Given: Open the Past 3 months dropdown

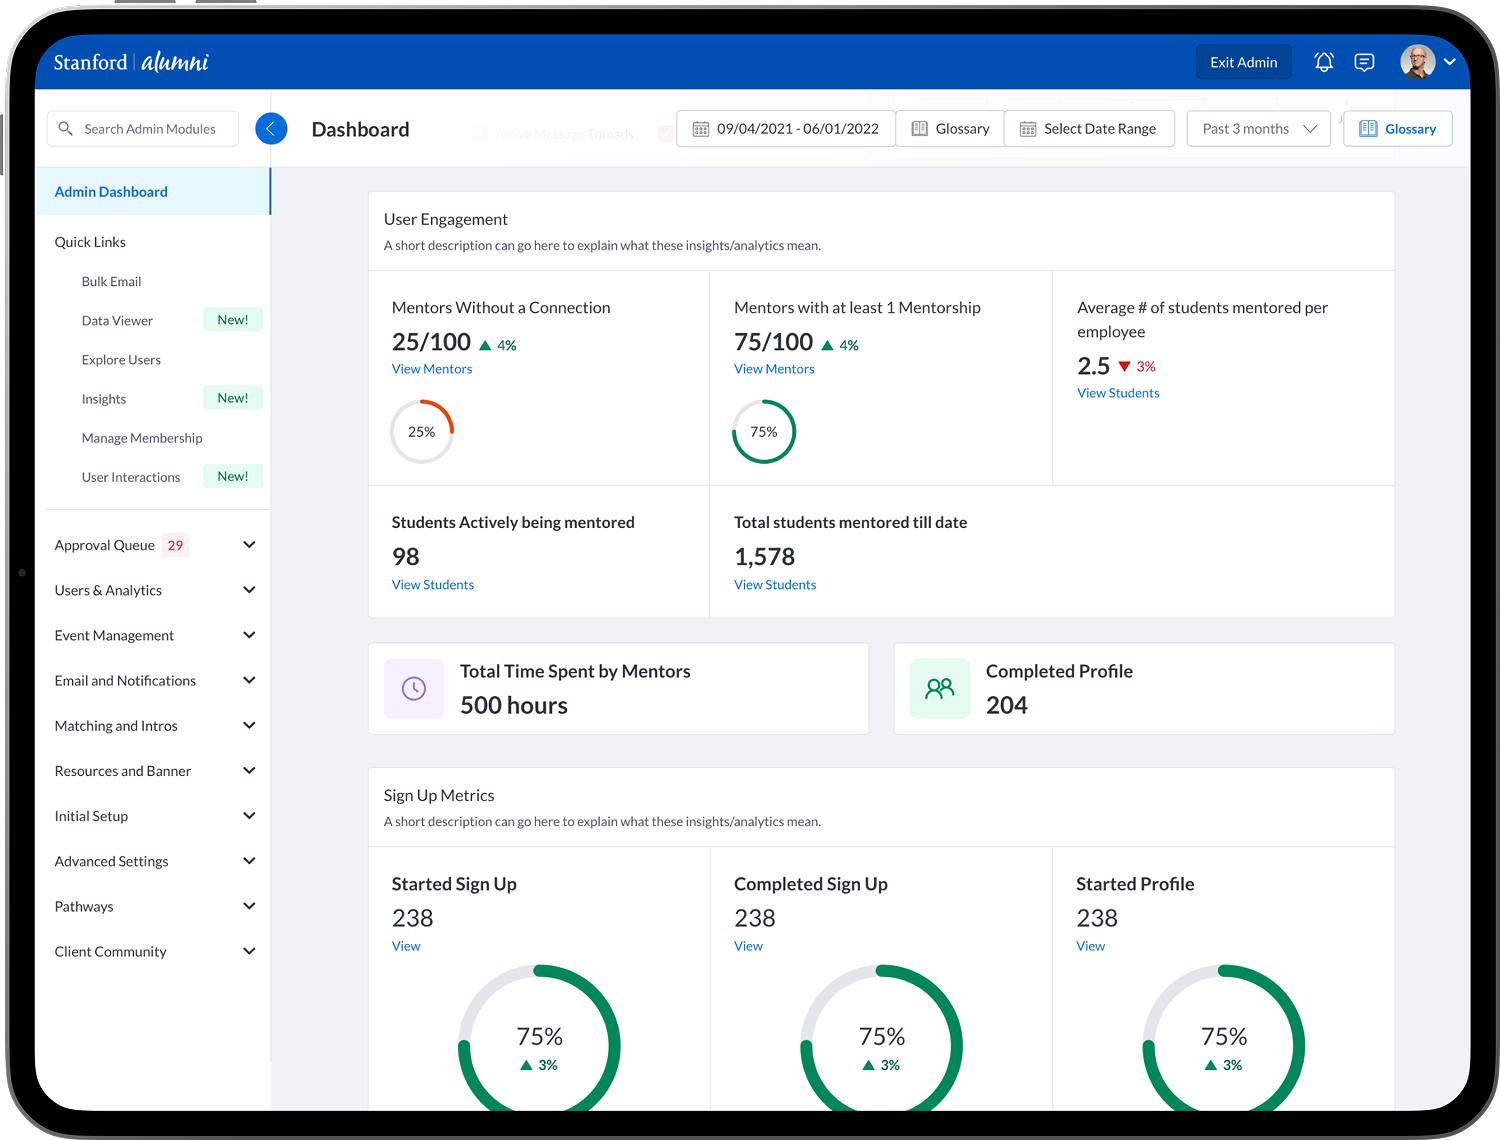Looking at the screenshot, I should click(1258, 129).
